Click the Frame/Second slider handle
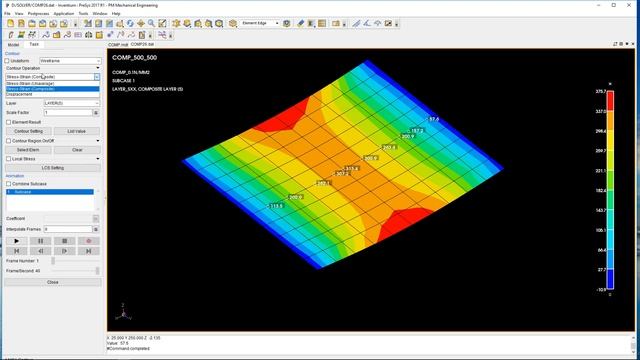 tap(98, 271)
